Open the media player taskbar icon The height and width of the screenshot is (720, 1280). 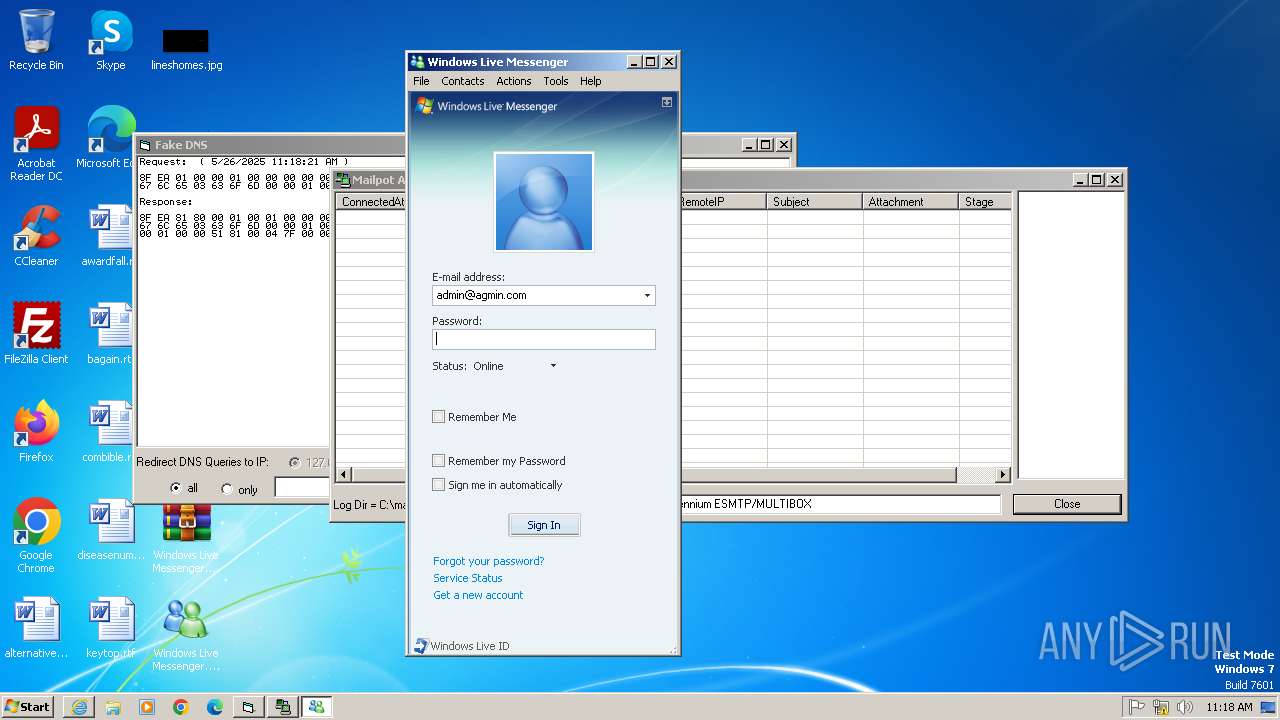pos(147,707)
